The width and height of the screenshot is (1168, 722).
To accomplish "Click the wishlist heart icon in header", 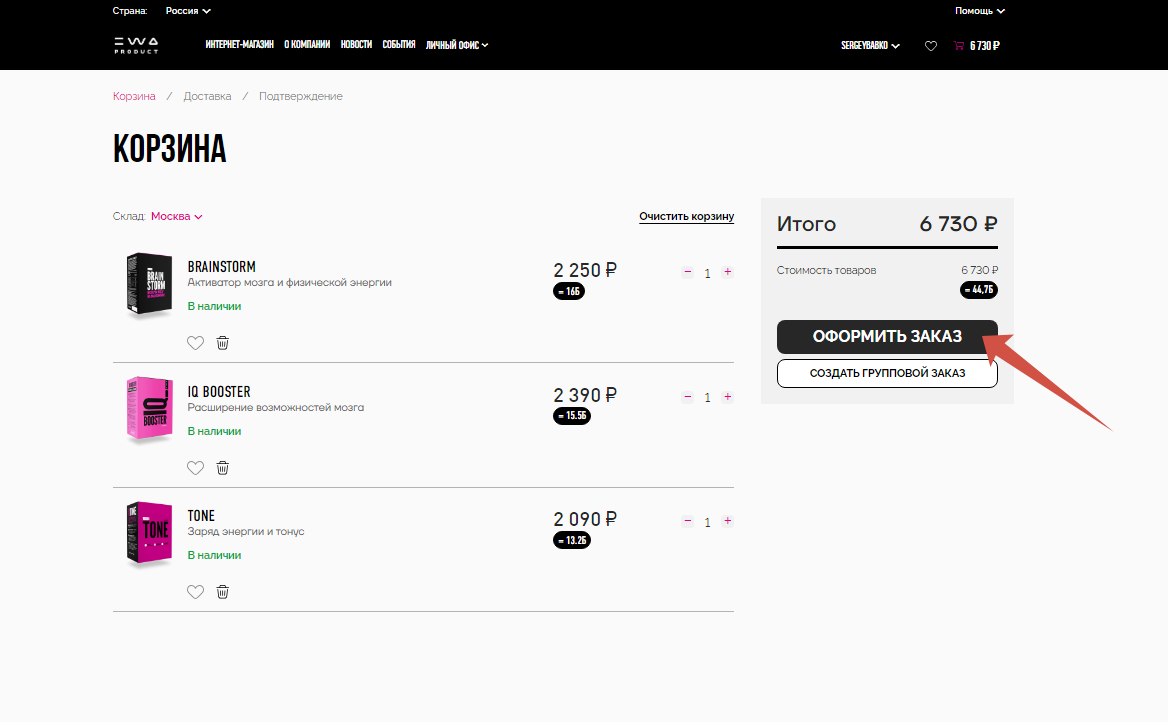I will click(931, 46).
